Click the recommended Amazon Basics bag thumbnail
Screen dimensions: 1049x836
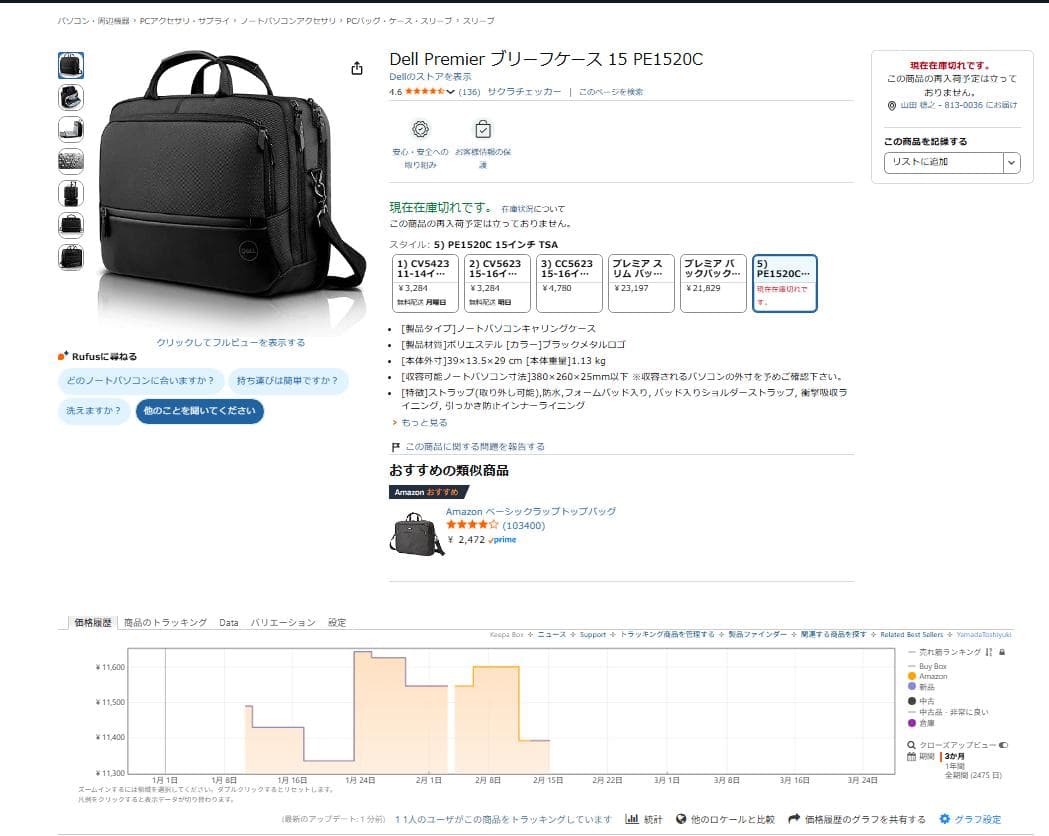point(415,534)
